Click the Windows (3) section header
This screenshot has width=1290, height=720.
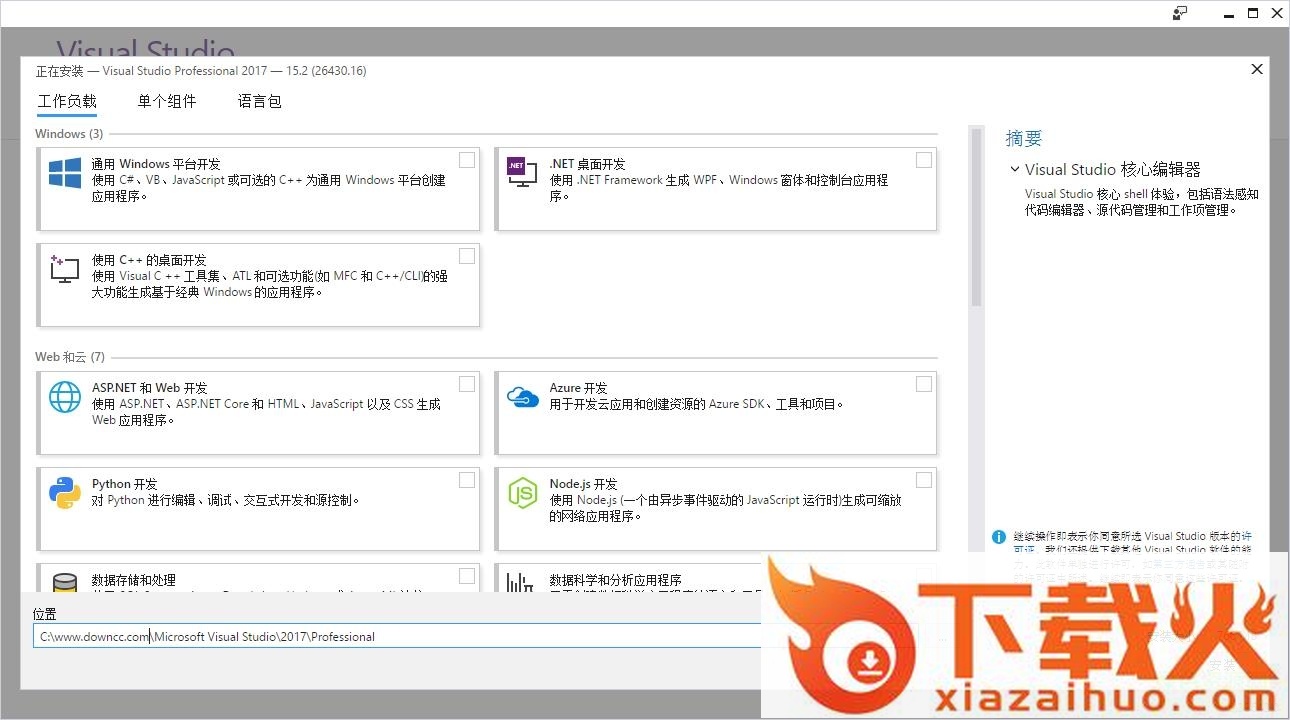(69, 134)
